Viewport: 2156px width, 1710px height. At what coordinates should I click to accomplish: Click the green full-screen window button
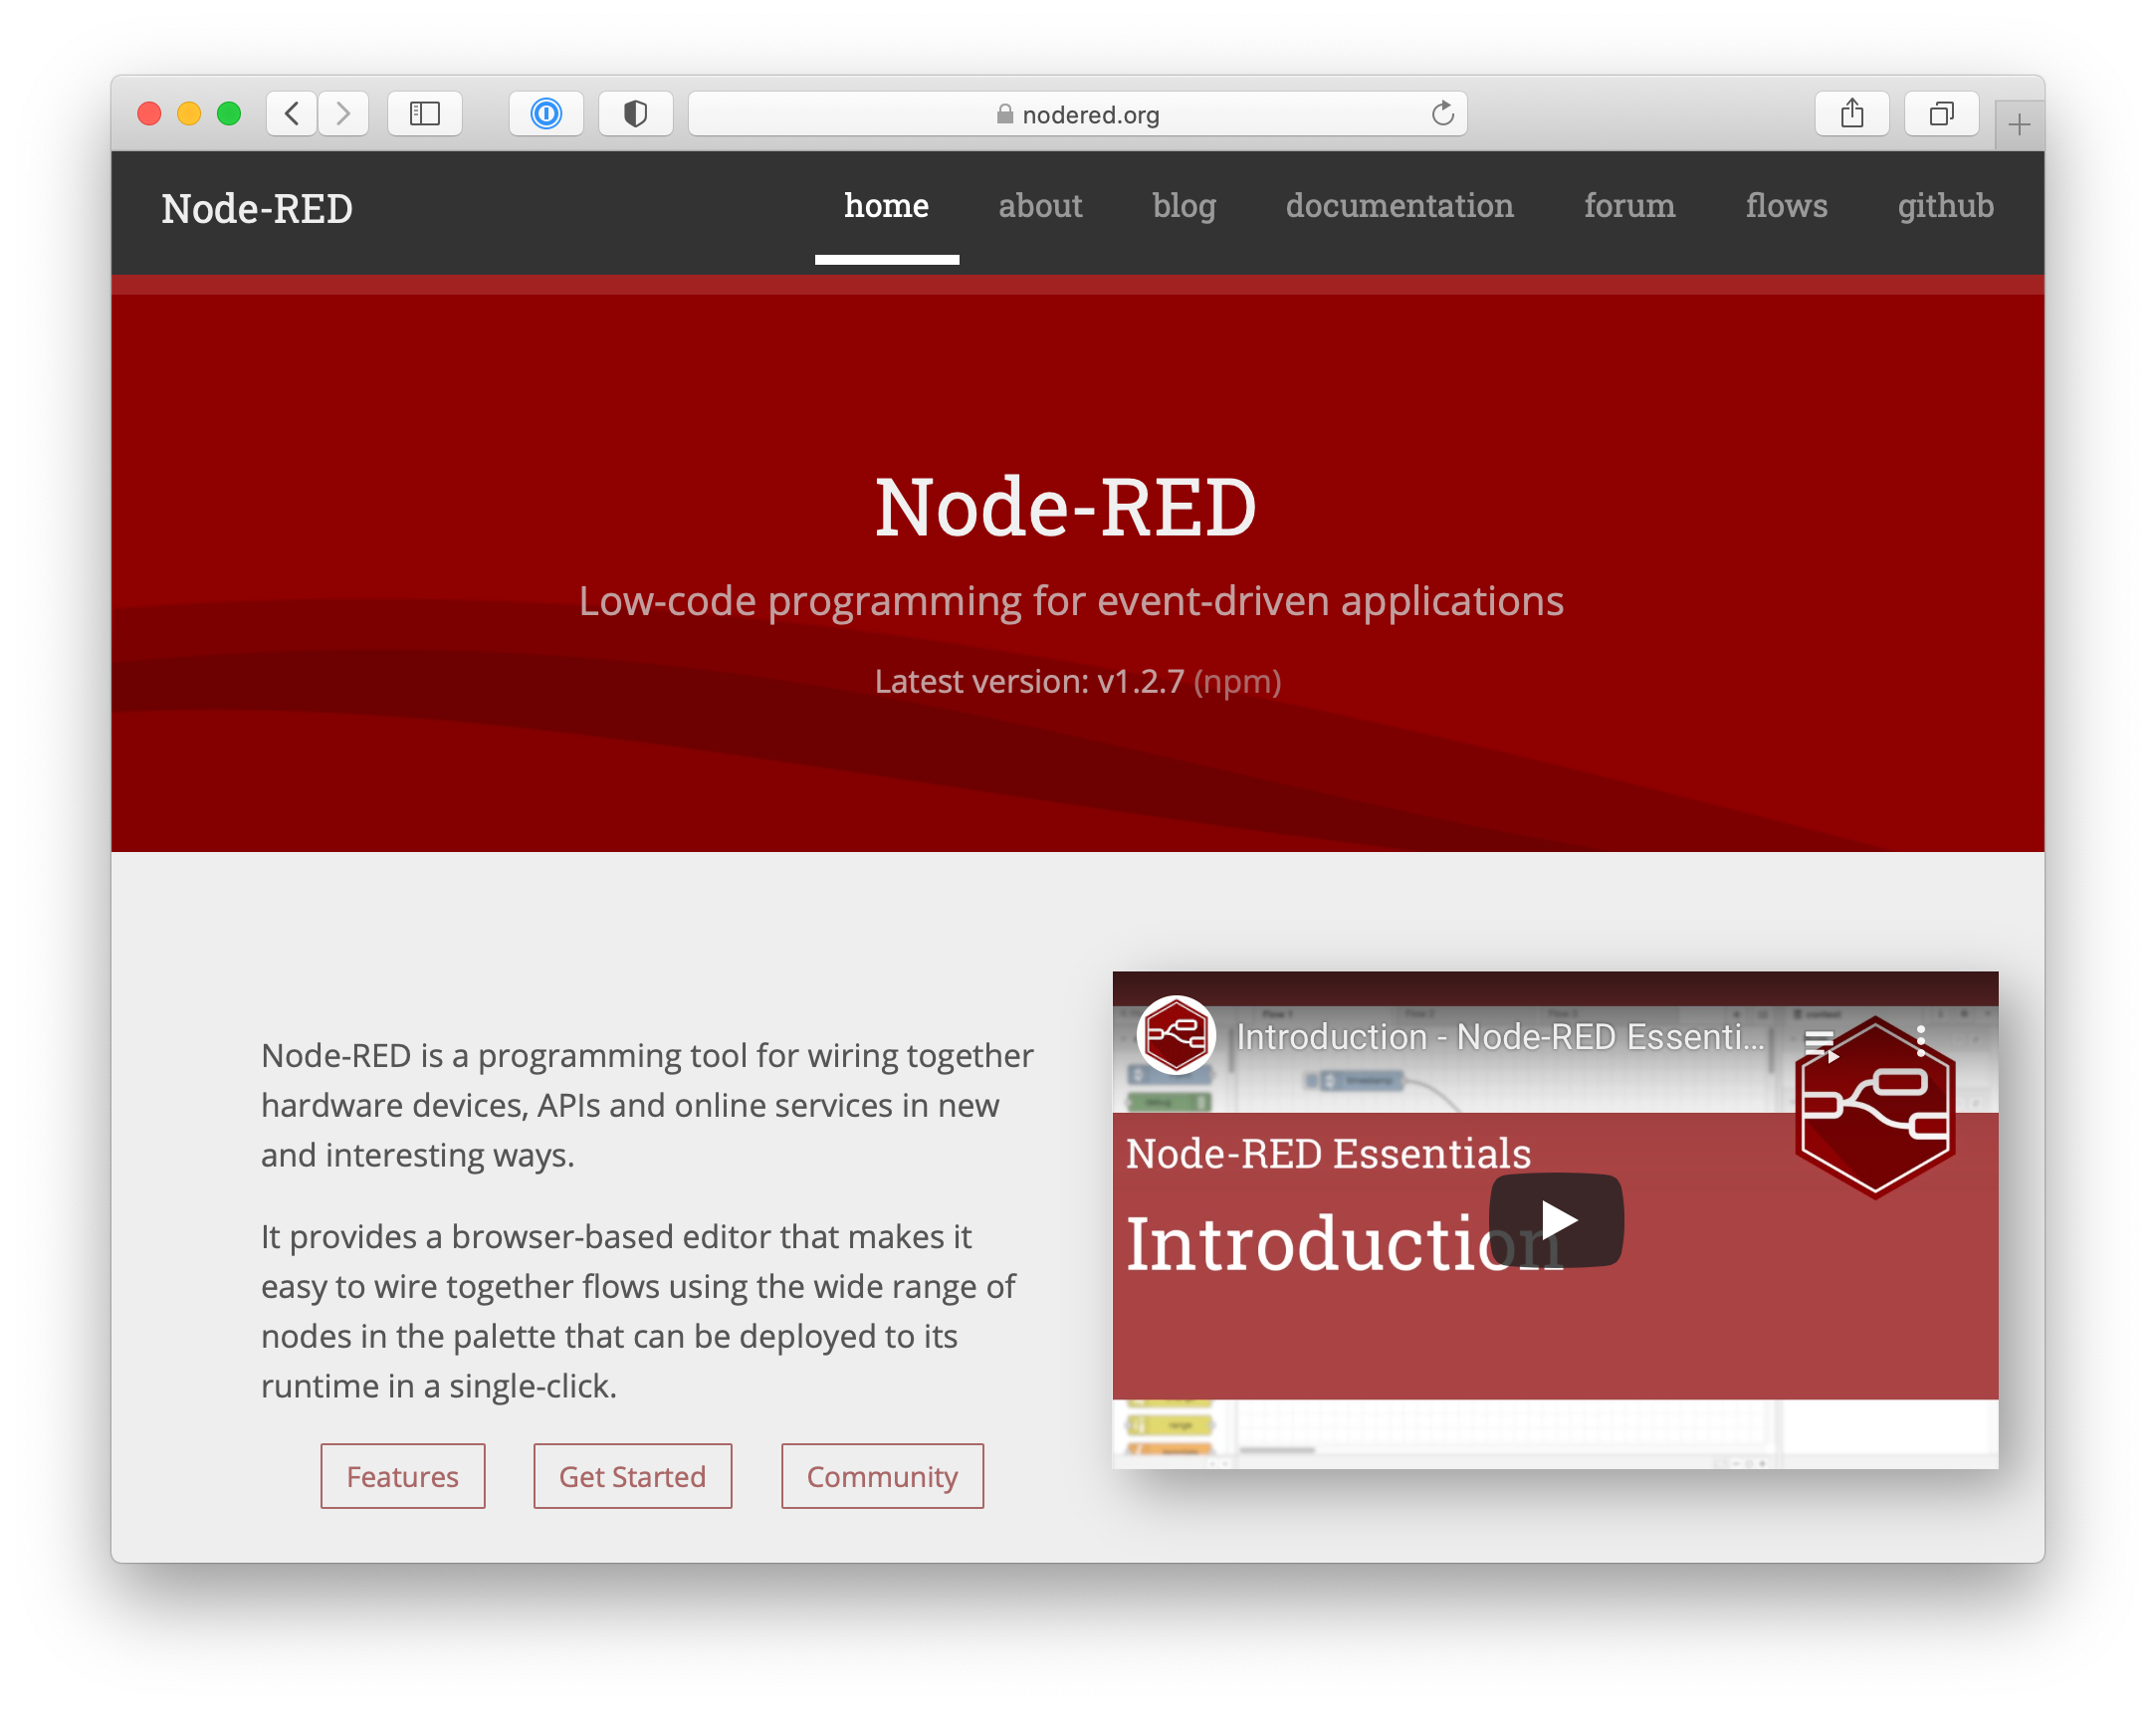coord(229,114)
